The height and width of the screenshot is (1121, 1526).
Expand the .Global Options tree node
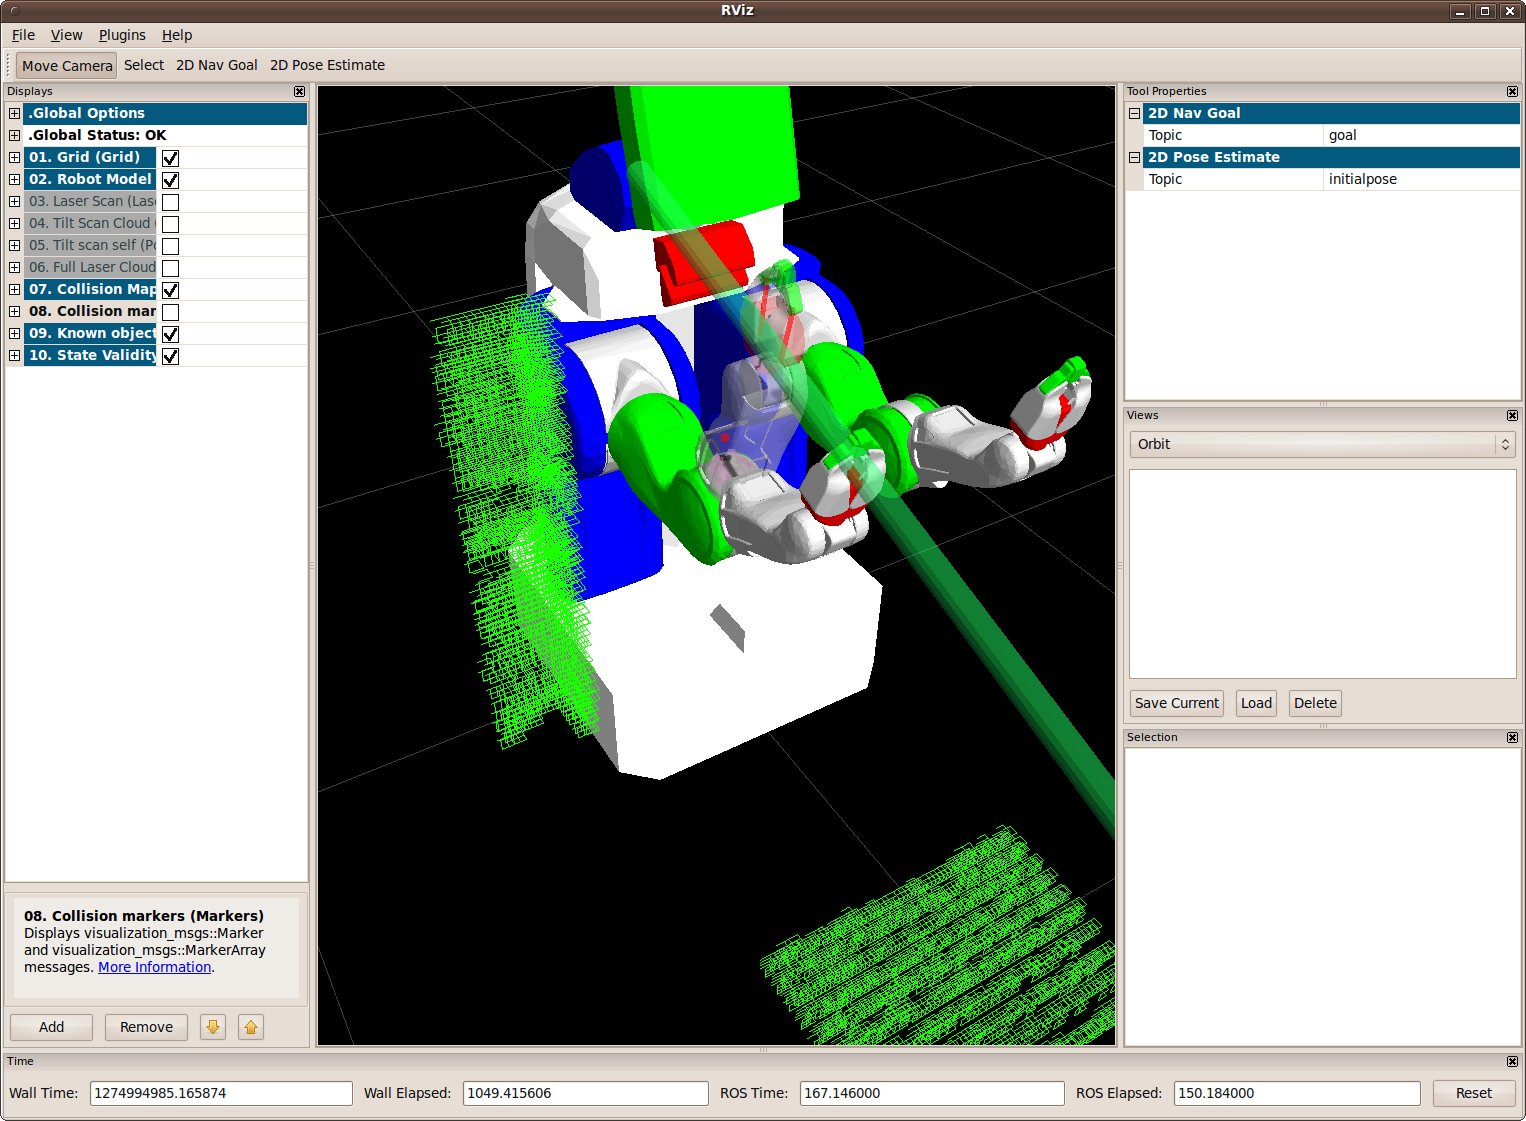pos(14,113)
